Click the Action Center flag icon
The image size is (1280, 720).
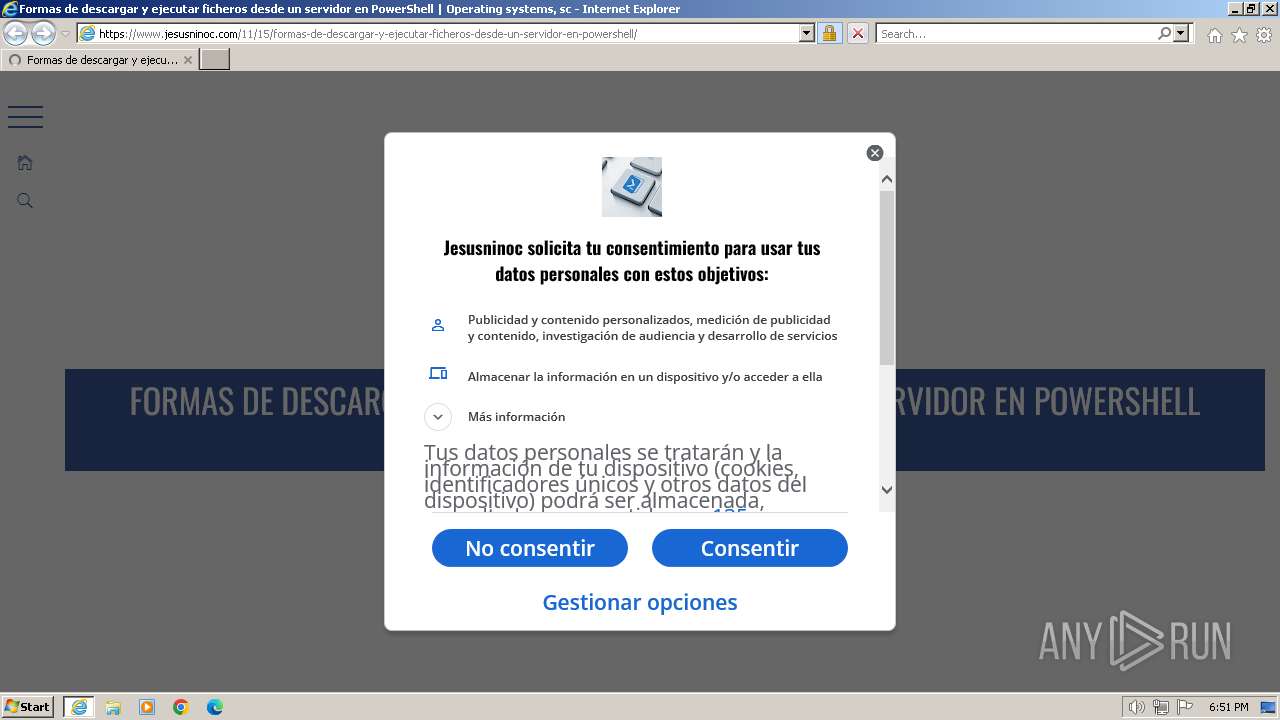pyautogui.click(x=1185, y=707)
